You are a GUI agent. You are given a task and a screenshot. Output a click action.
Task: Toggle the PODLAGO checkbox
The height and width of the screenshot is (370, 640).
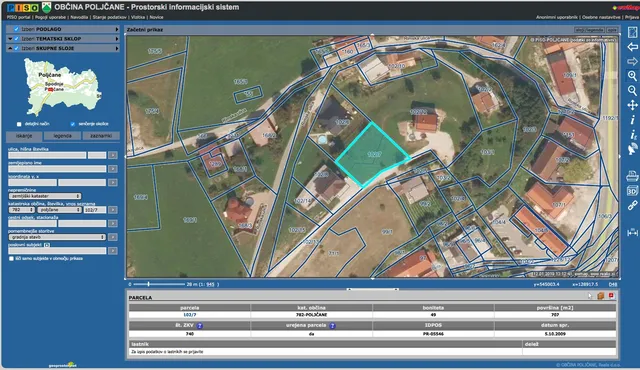(17, 29)
